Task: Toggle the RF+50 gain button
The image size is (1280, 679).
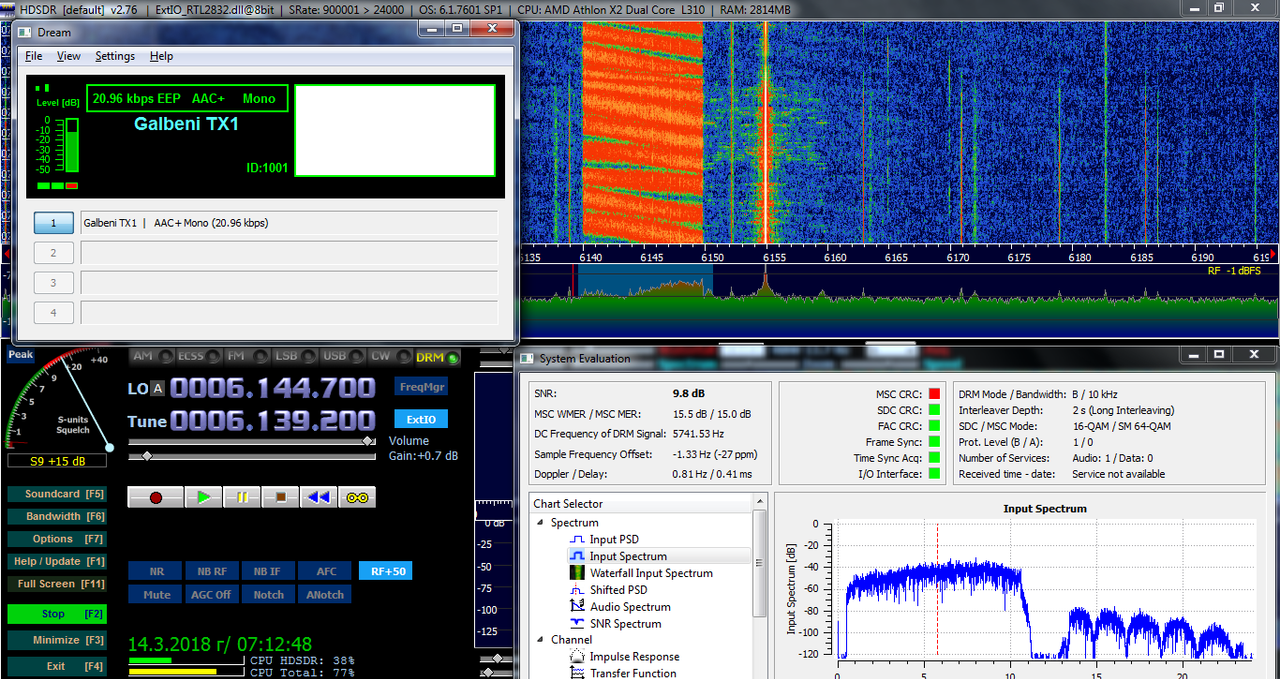Action: click(x=385, y=571)
